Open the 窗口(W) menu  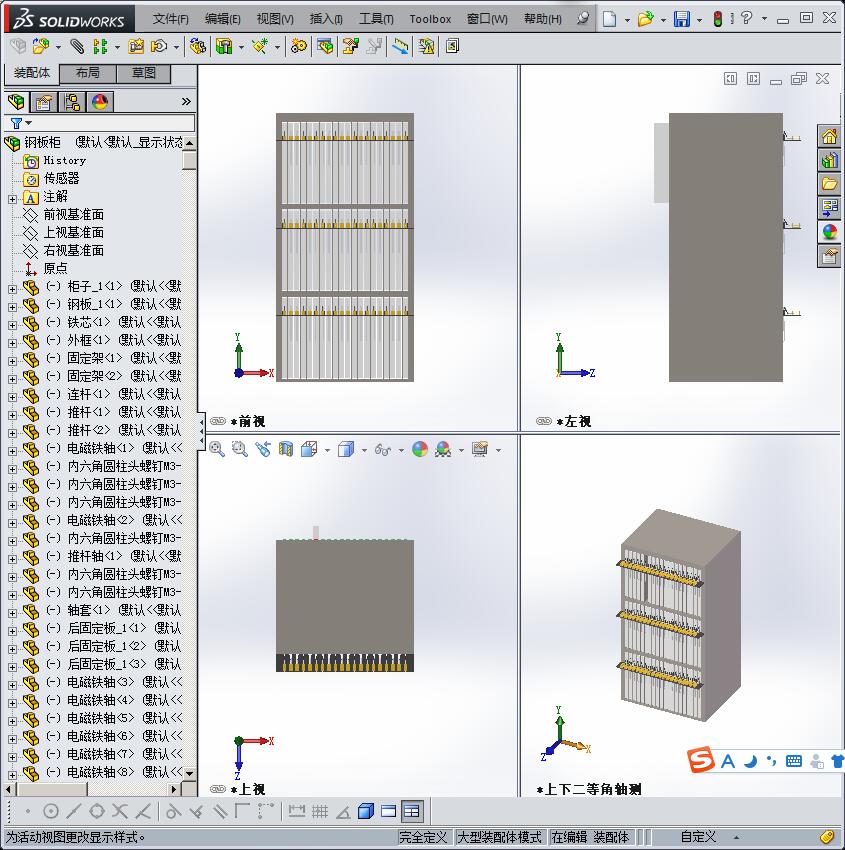click(x=487, y=19)
